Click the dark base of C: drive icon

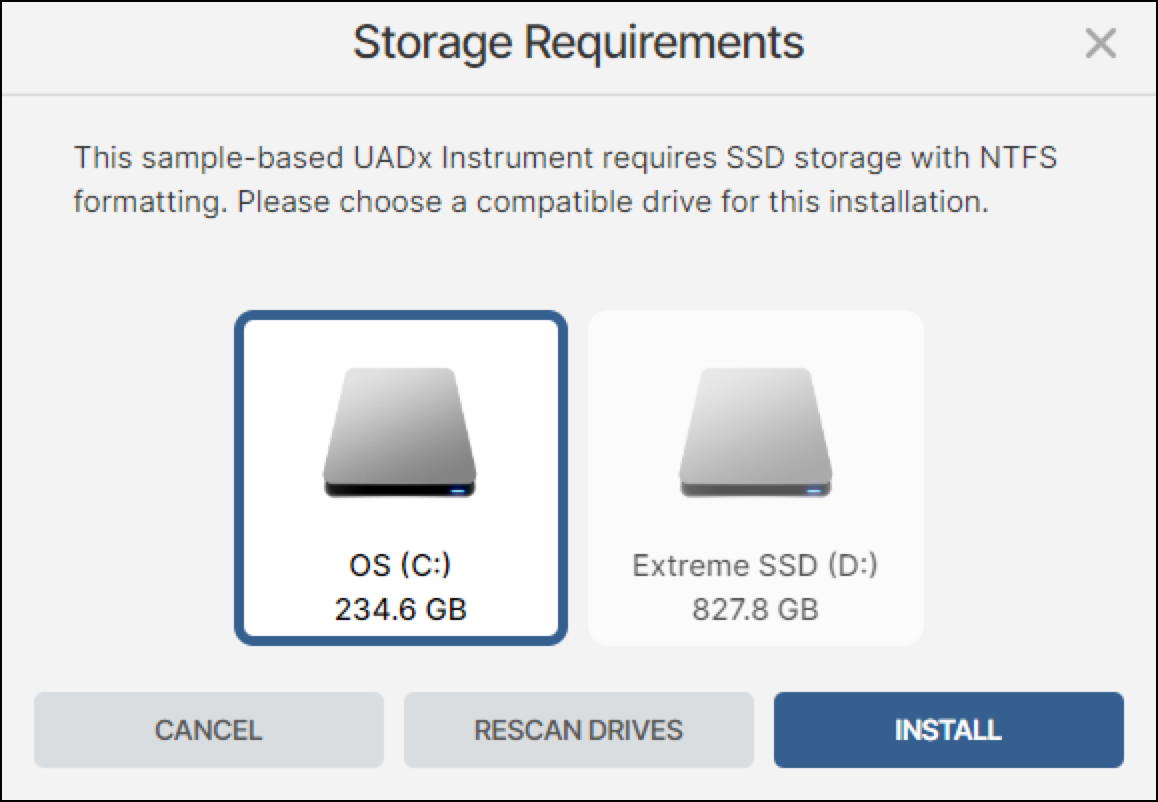coord(400,489)
